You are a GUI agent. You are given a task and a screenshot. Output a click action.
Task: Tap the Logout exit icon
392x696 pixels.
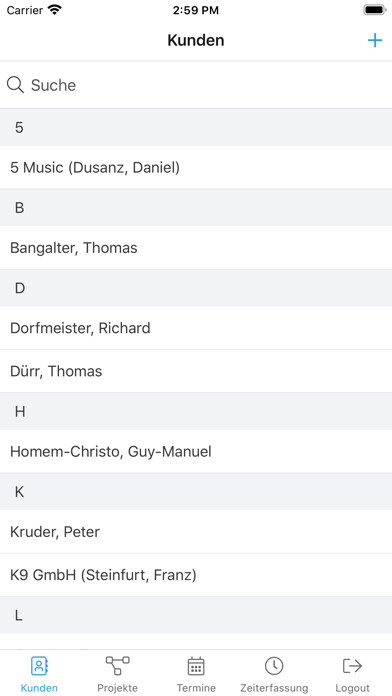352,666
